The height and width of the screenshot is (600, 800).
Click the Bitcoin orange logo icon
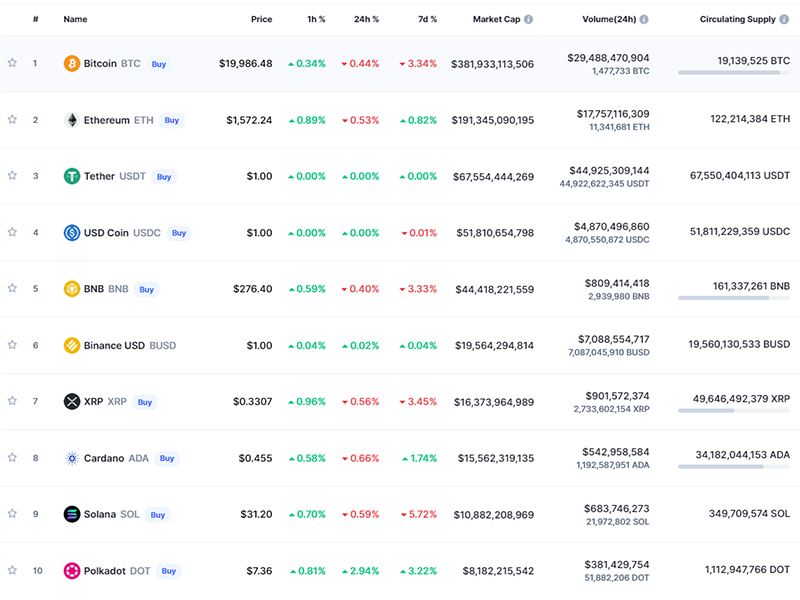pyautogui.click(x=72, y=63)
